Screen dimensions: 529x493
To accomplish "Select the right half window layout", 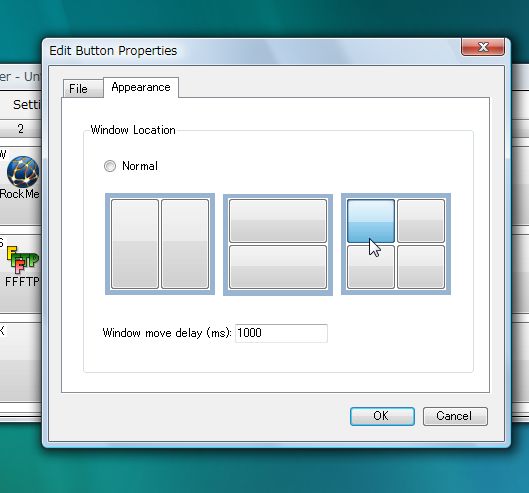I will tap(185, 244).
